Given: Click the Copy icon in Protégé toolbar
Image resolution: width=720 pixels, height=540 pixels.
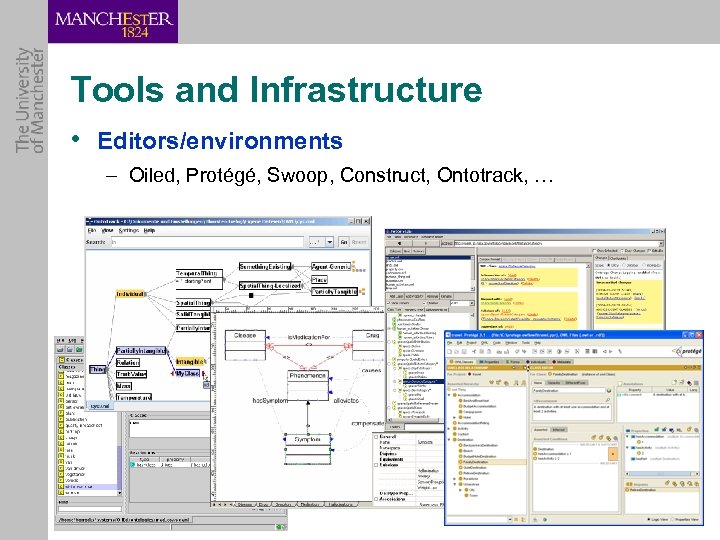Looking at the screenshot, I should pyautogui.click(x=481, y=352).
